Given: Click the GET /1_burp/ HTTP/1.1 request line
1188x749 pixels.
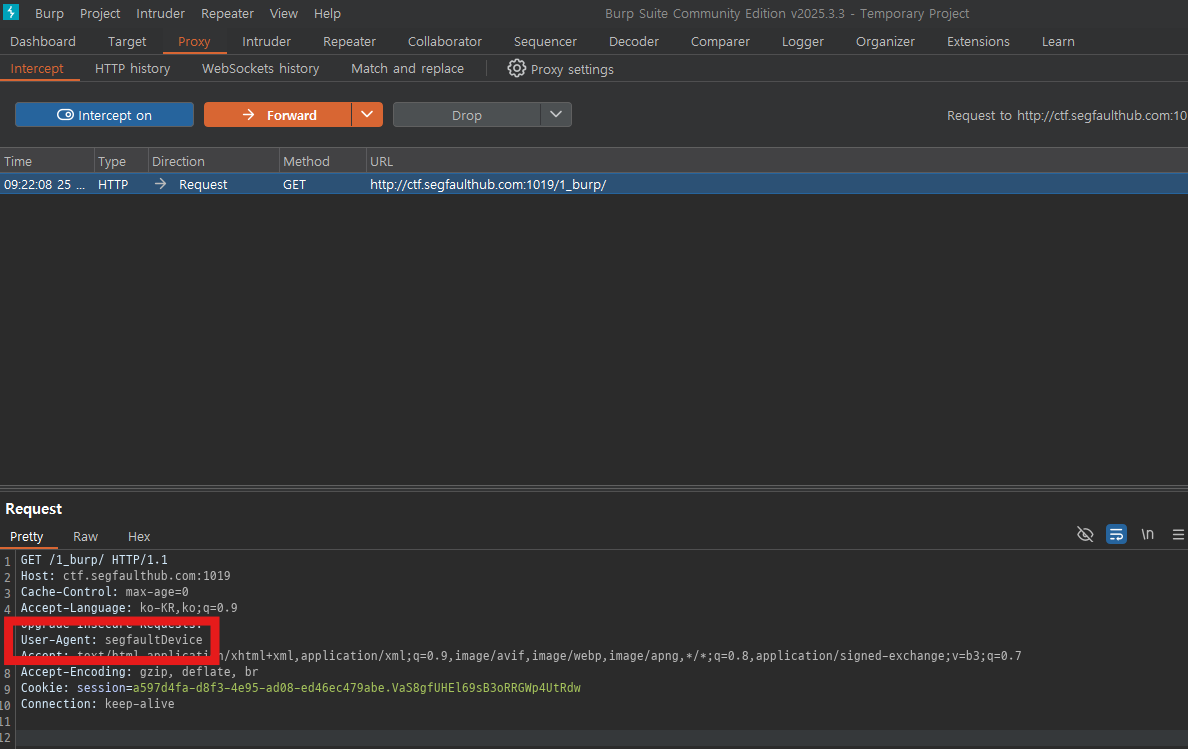Looking at the screenshot, I should point(94,560).
